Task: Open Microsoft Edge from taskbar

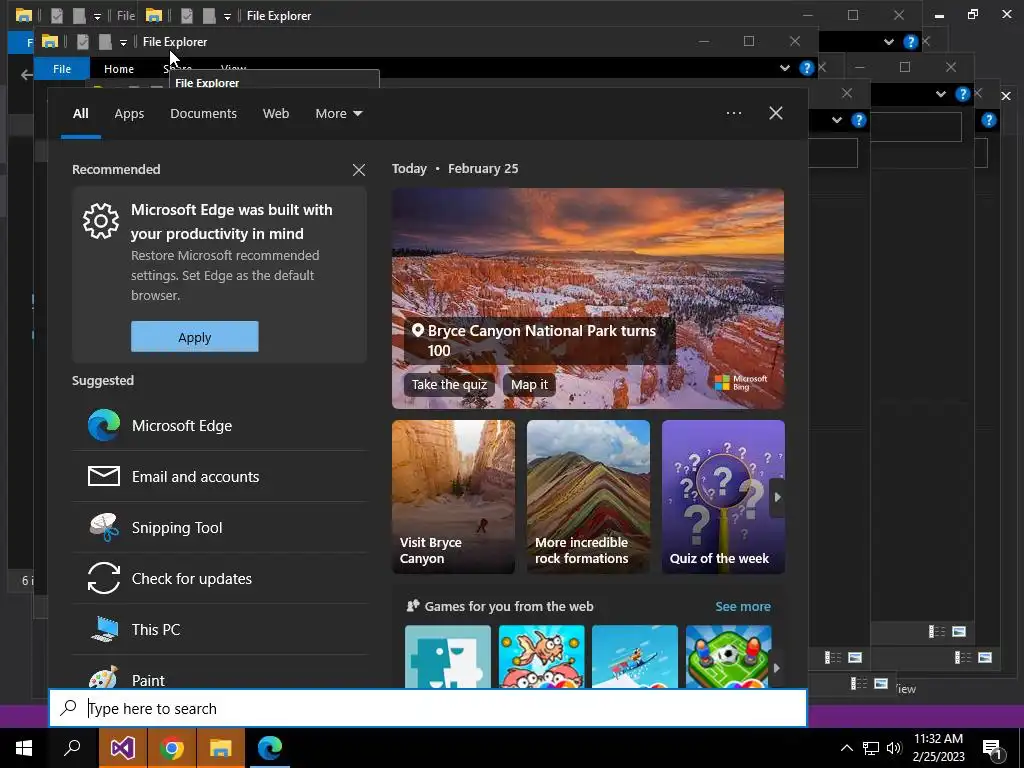Action: pyautogui.click(x=270, y=748)
